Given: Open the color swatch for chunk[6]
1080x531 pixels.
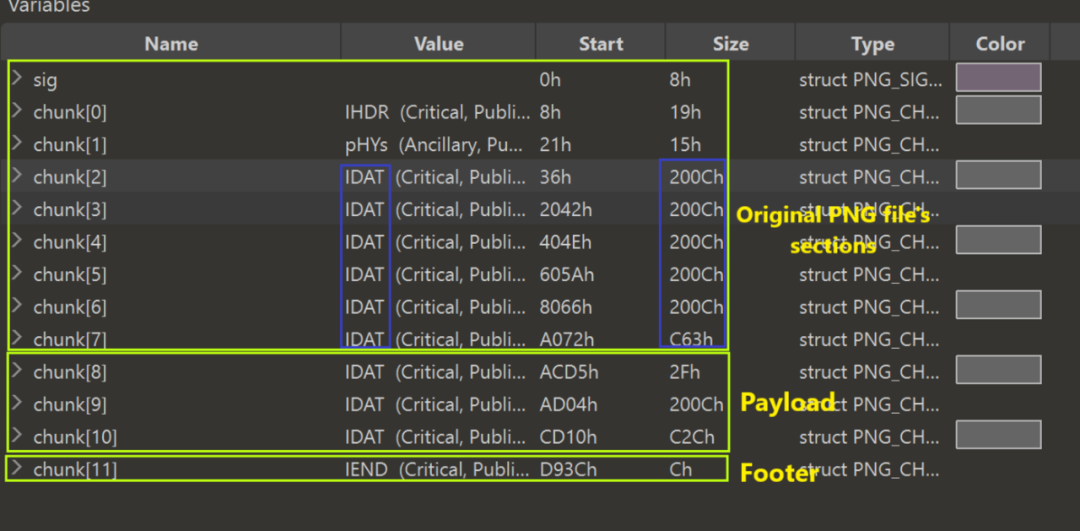Looking at the screenshot, I should click(x=998, y=304).
